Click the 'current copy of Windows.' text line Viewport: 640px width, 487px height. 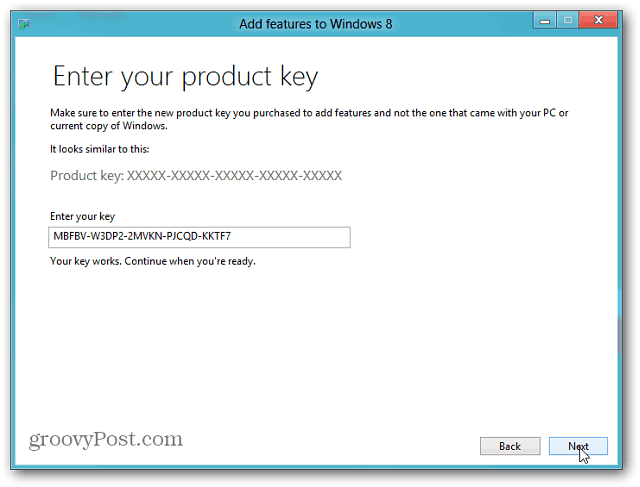(x=109, y=126)
